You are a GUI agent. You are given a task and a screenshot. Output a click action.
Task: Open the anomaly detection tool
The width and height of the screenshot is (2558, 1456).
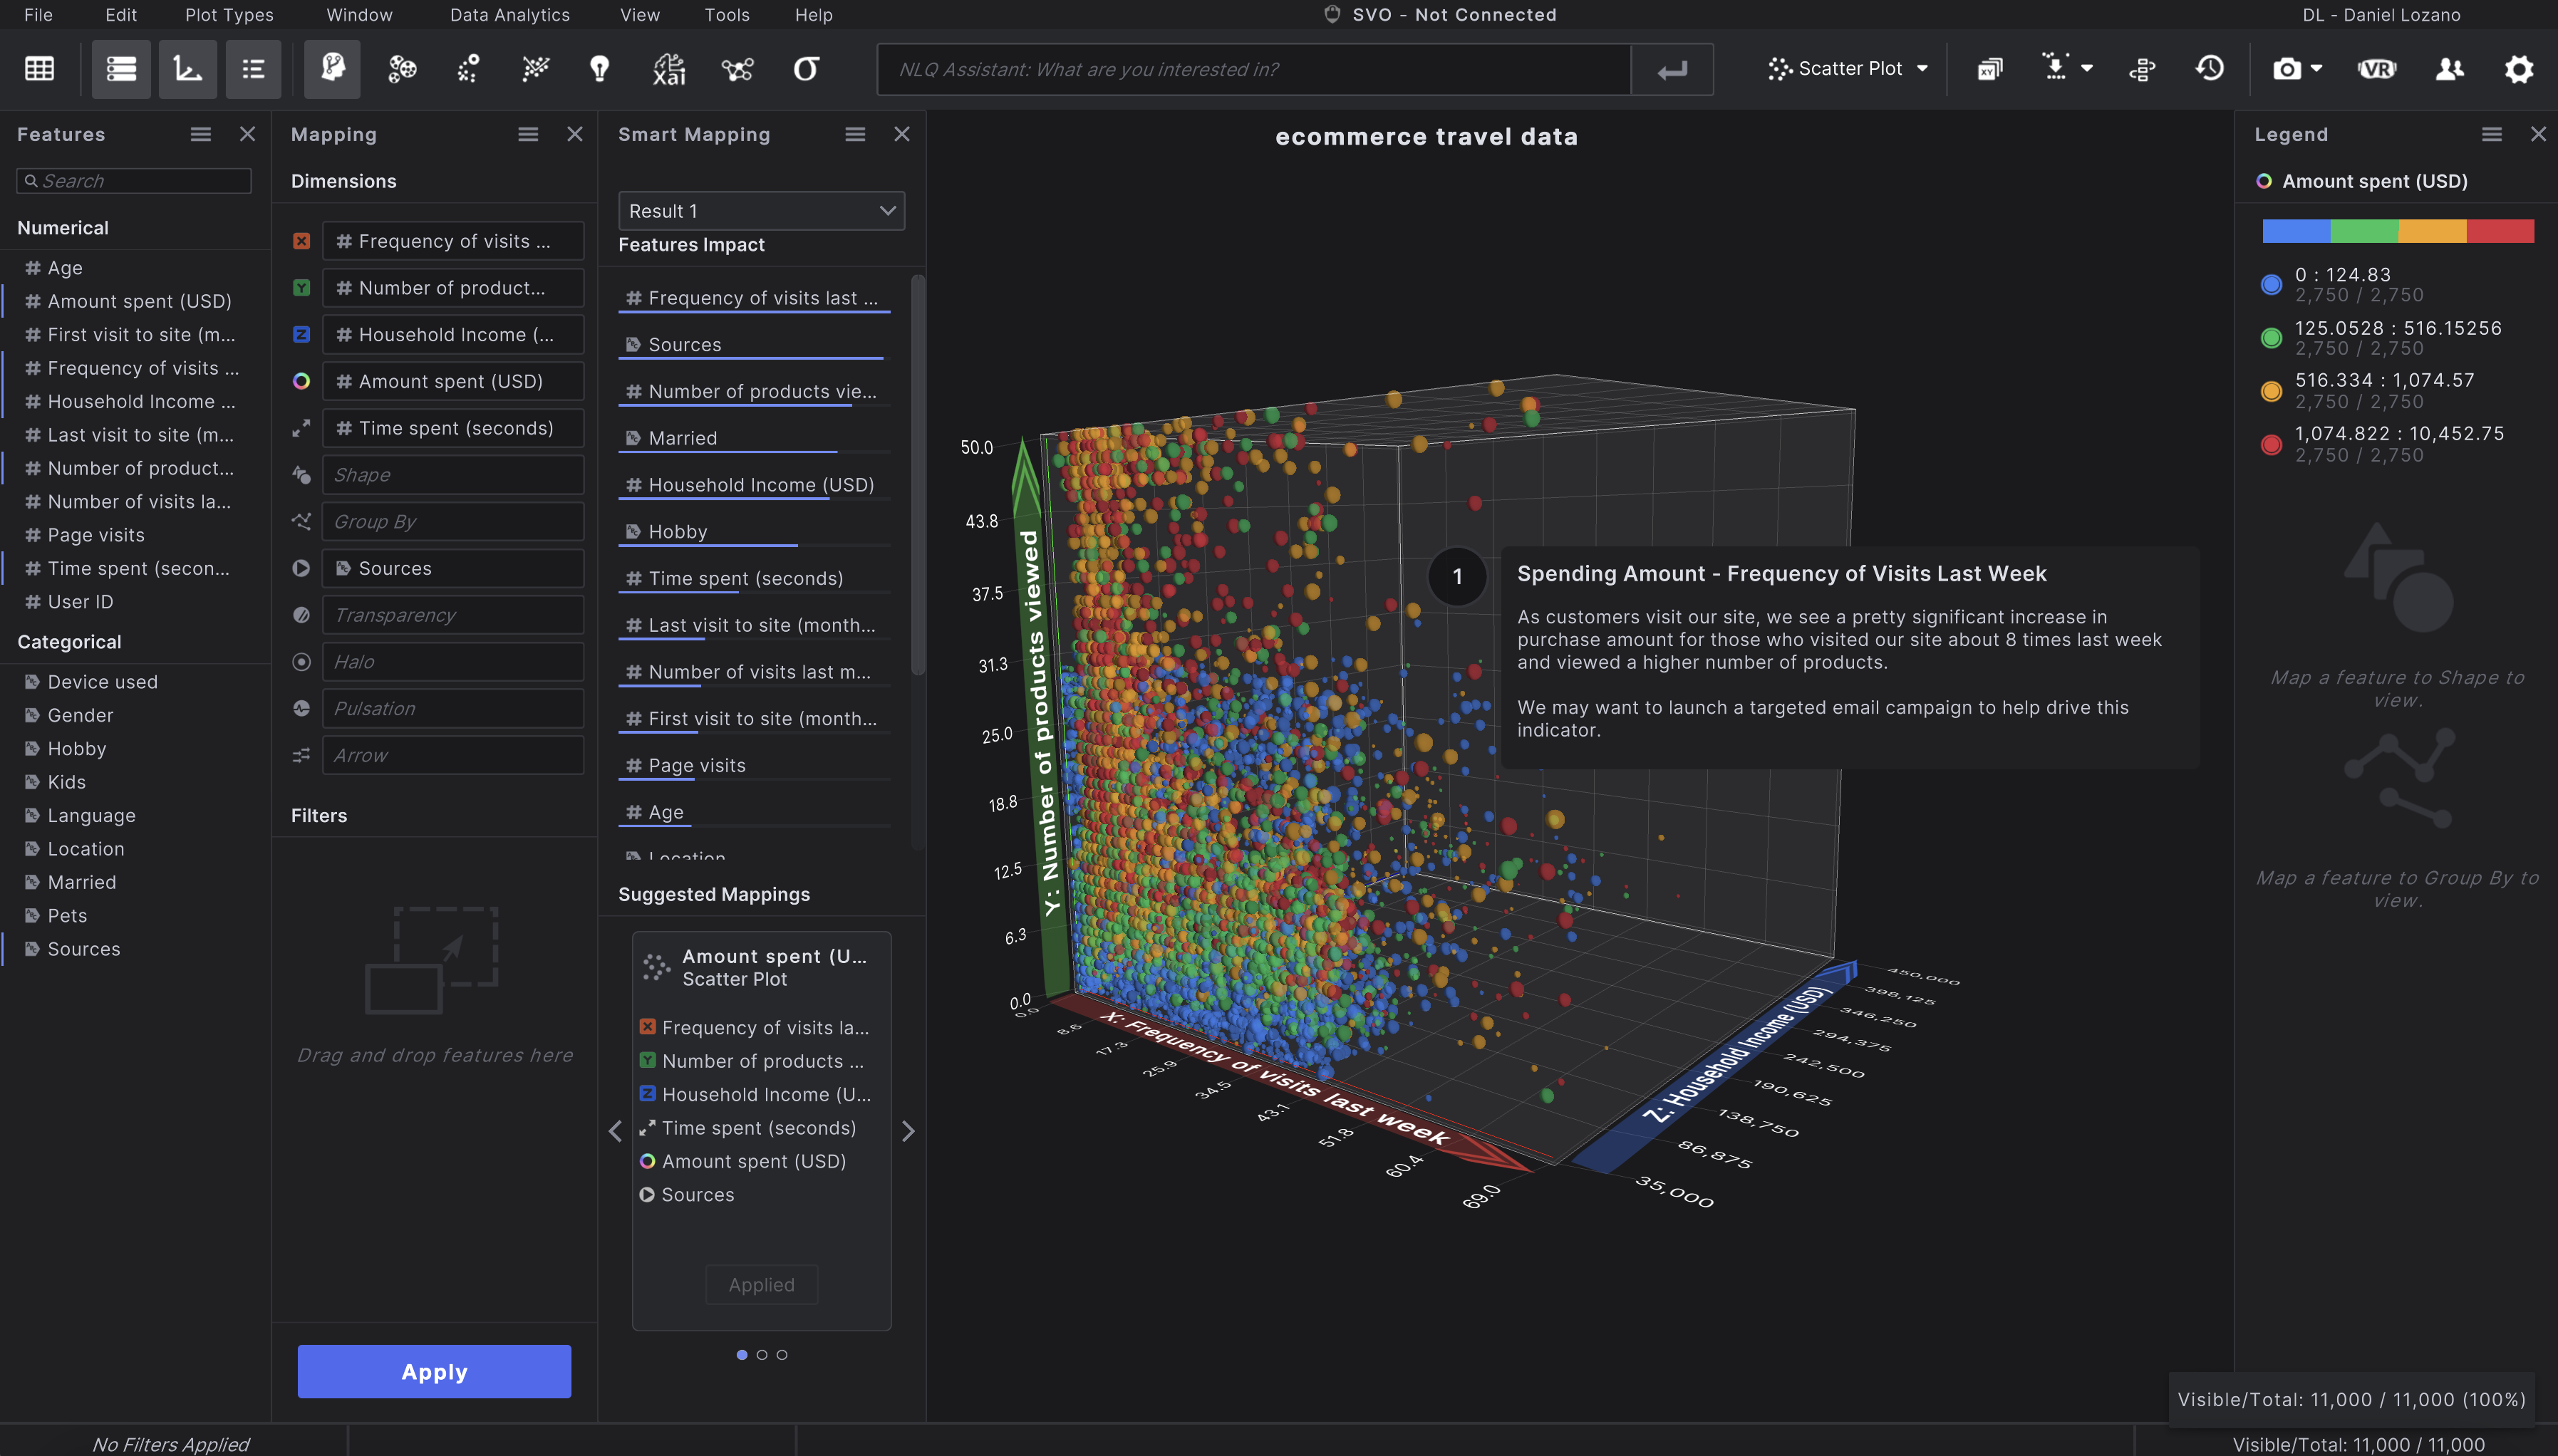[x=466, y=69]
